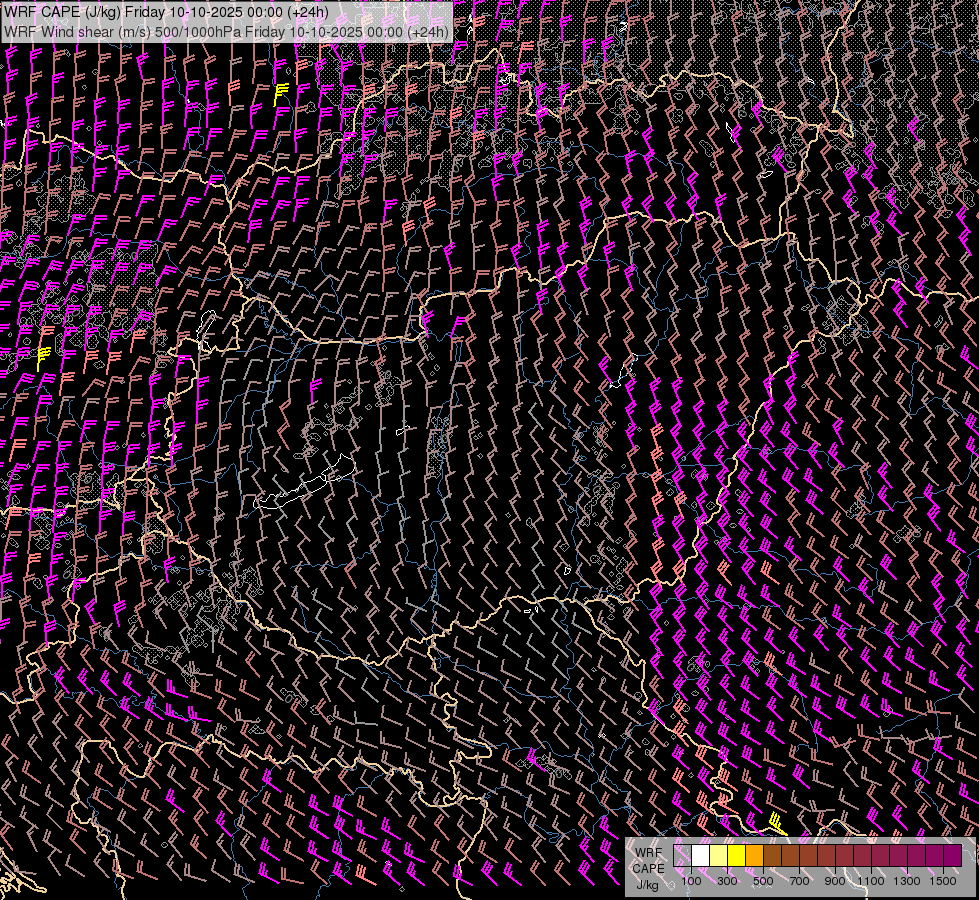Select the orange swatch in the CAPE legend
Image resolution: width=979 pixels, height=900 pixels.
coord(755,856)
